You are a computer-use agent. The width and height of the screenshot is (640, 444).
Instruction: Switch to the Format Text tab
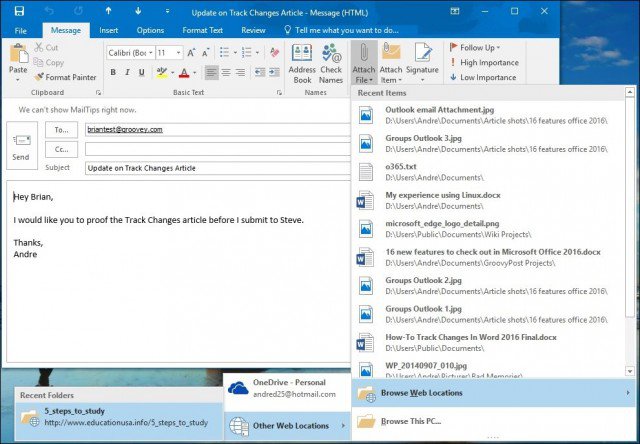click(202, 30)
